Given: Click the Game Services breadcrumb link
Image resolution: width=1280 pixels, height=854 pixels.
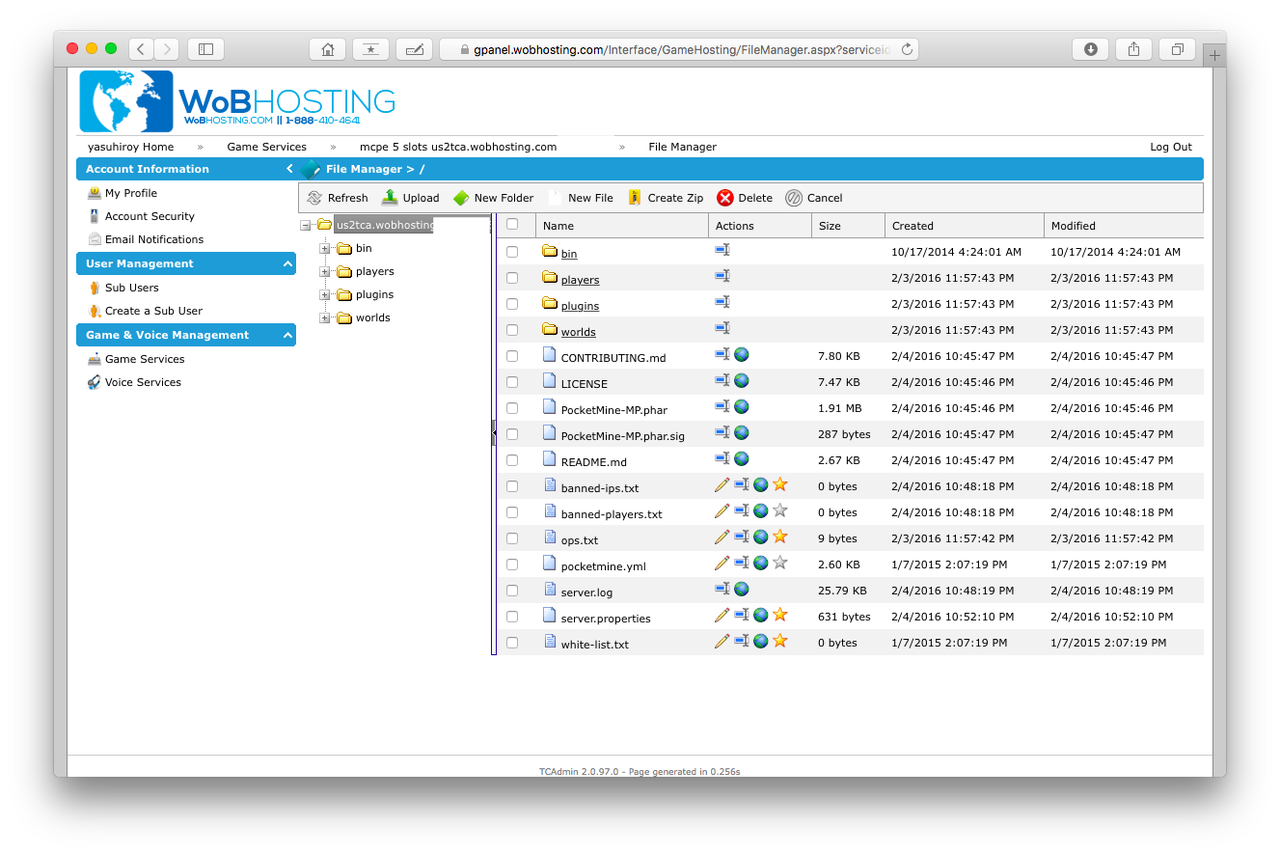Looking at the screenshot, I should (267, 147).
